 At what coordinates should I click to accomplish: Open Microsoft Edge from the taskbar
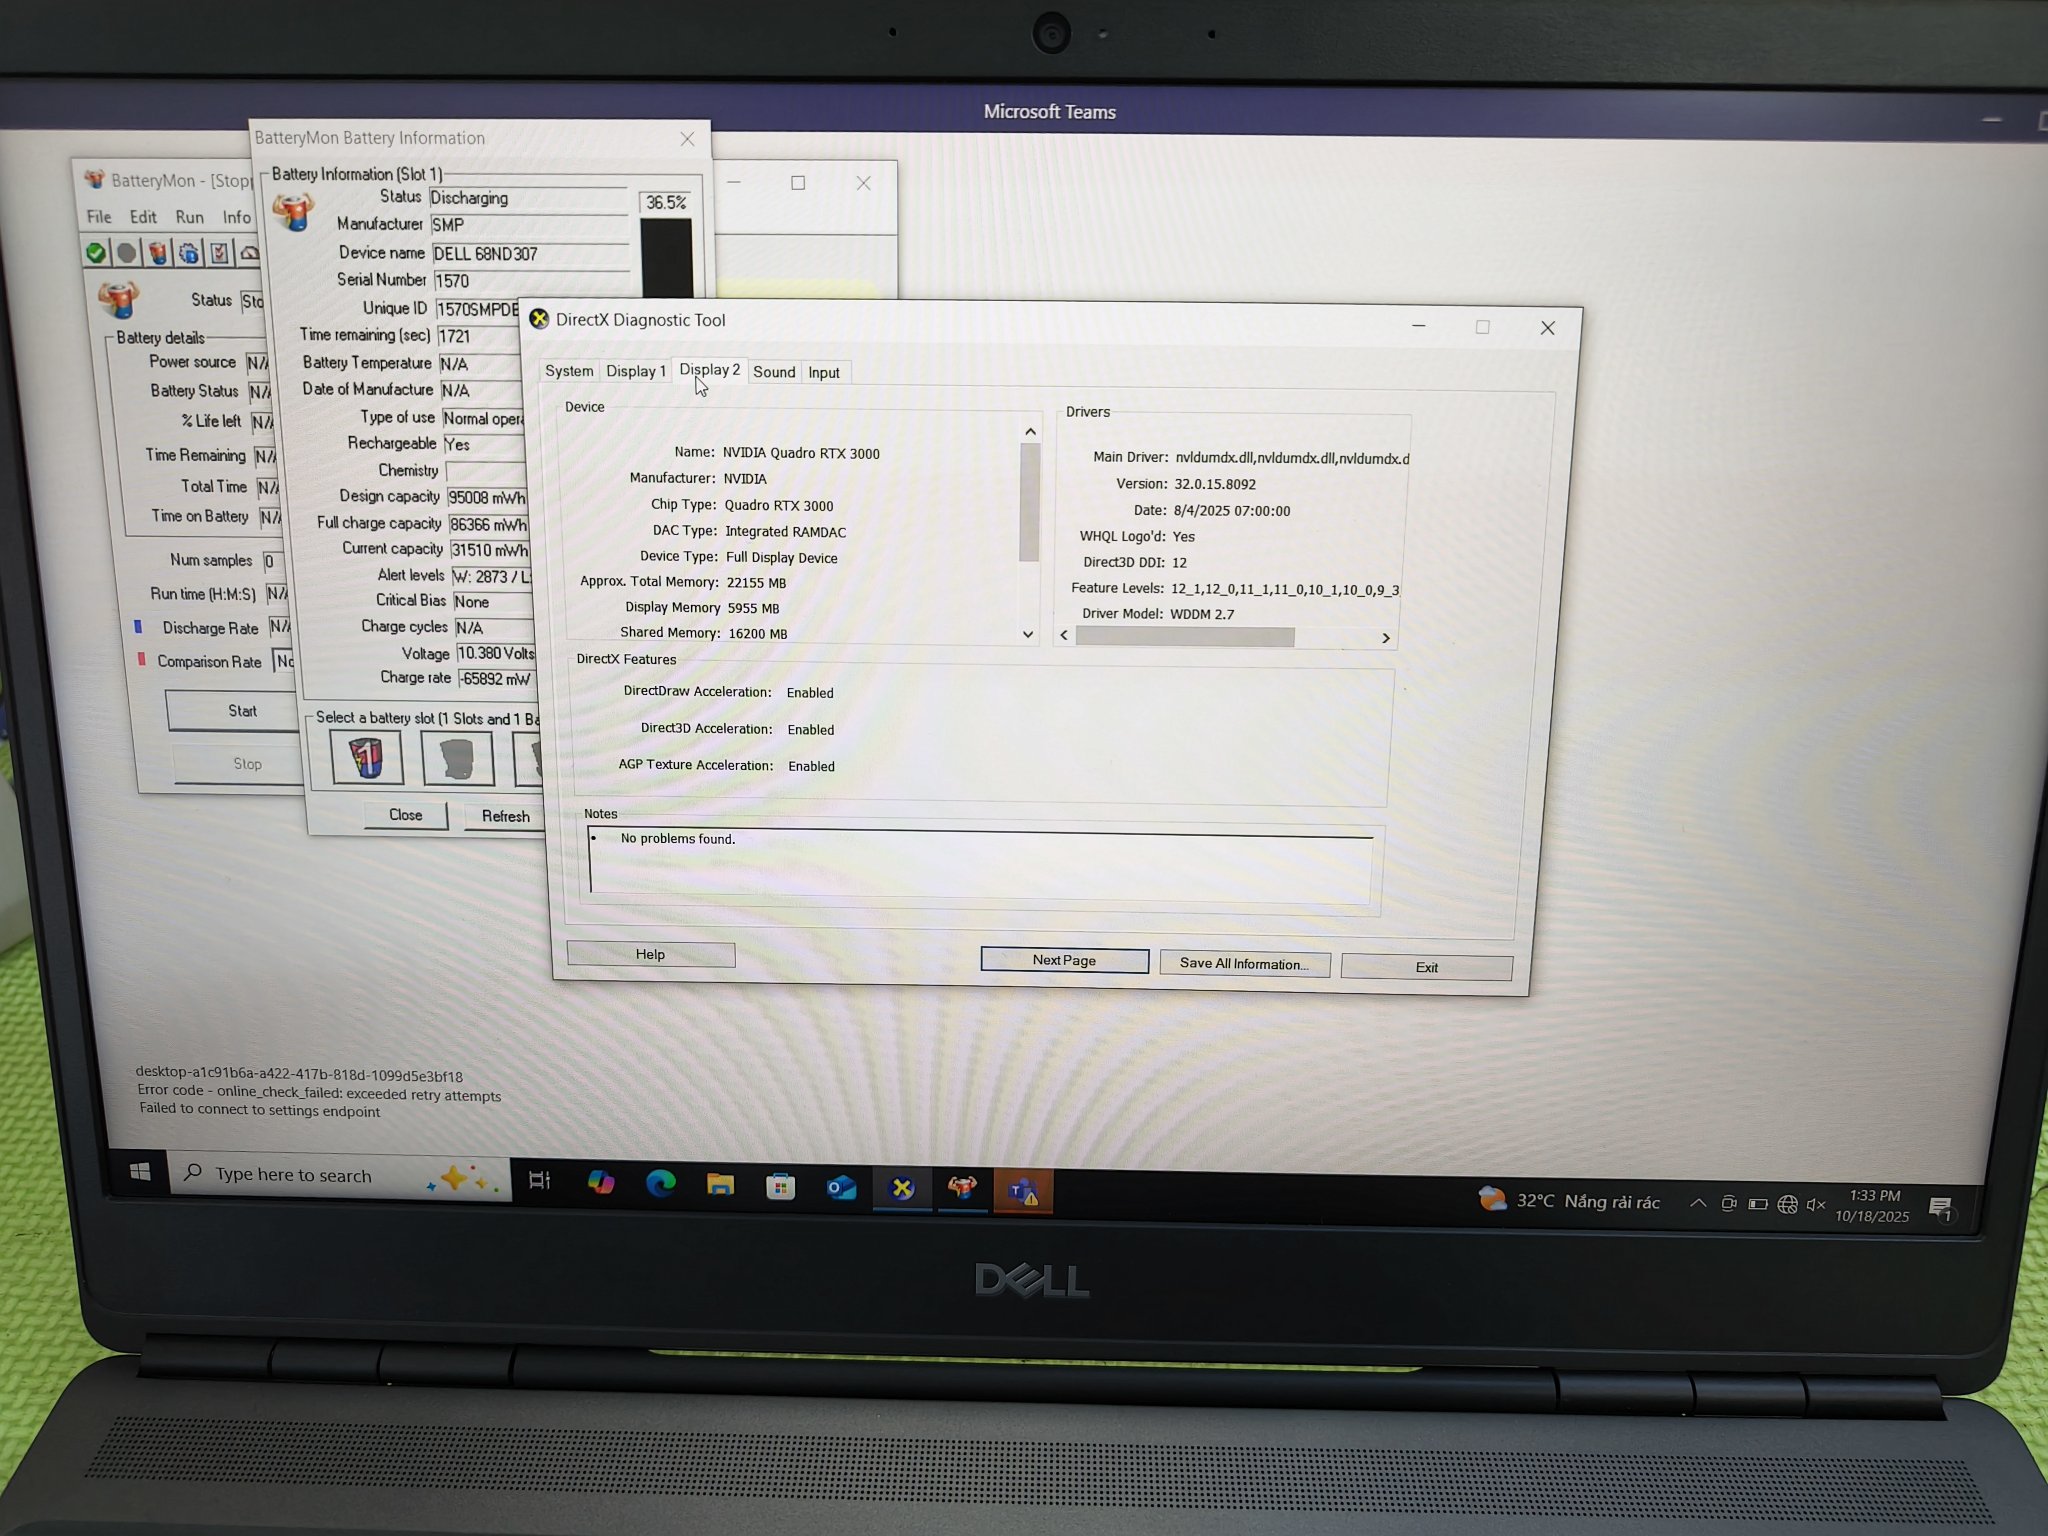[x=660, y=1185]
